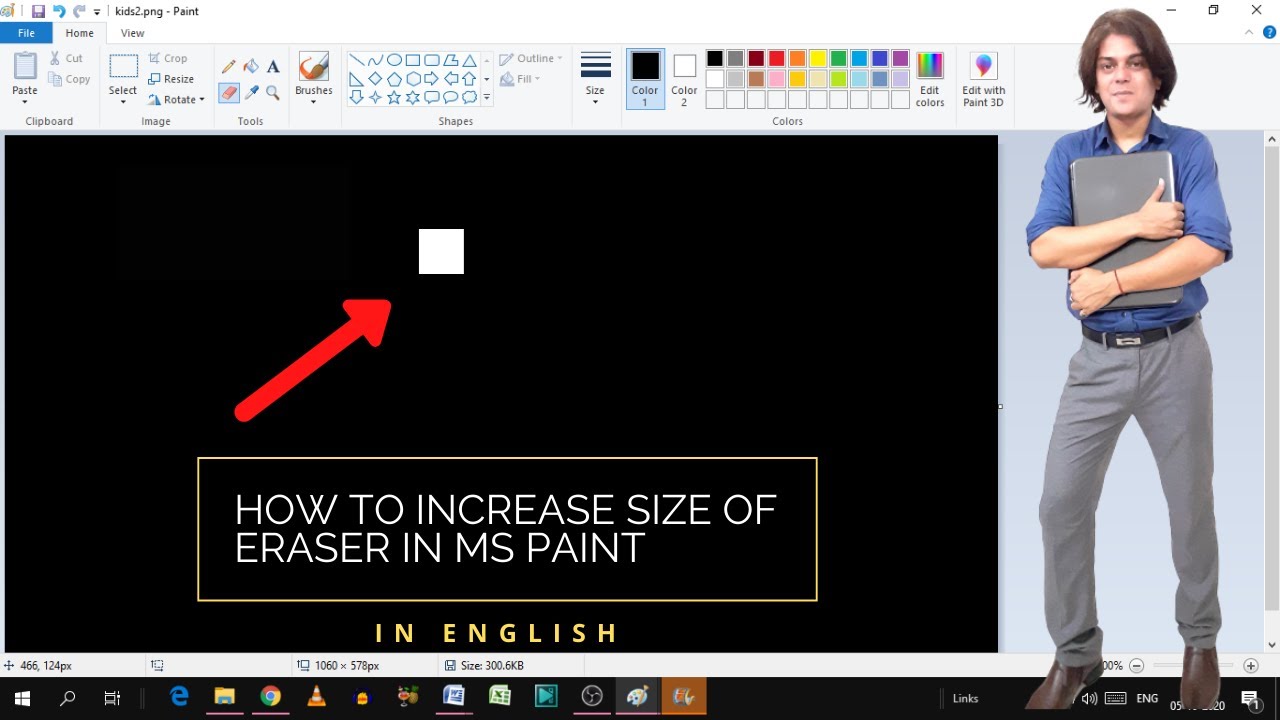Click the Save icon in quick access toolbar

coord(38,11)
